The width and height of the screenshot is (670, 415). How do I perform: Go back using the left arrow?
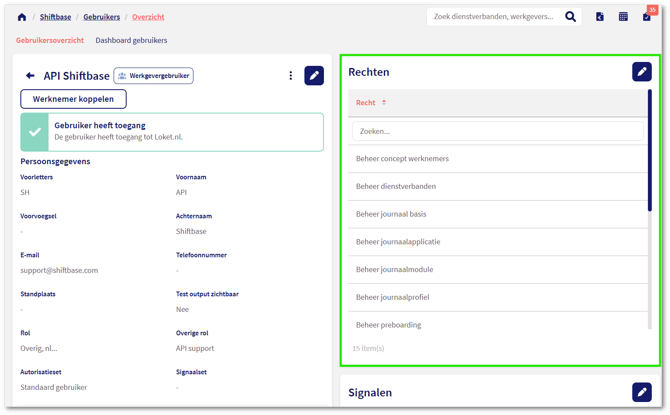(30, 76)
